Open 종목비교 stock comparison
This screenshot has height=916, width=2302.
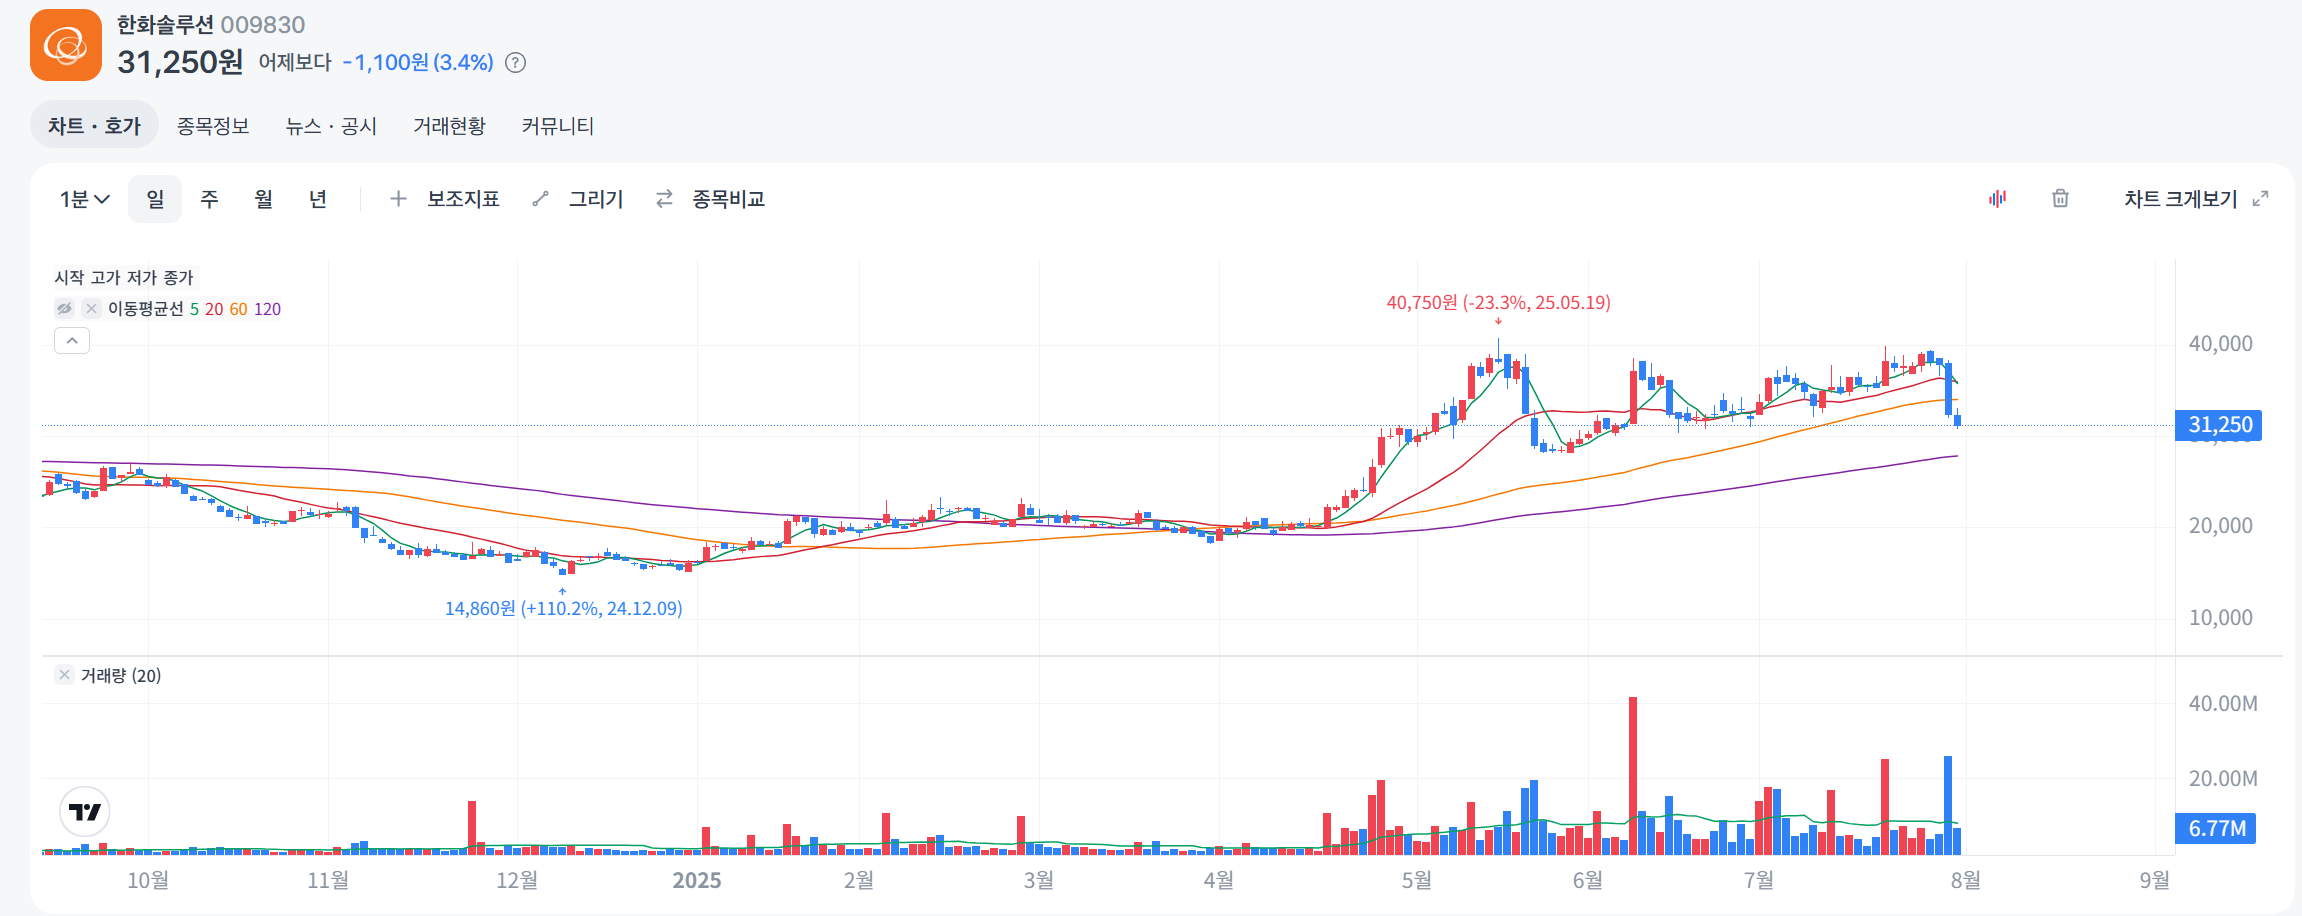click(x=728, y=199)
